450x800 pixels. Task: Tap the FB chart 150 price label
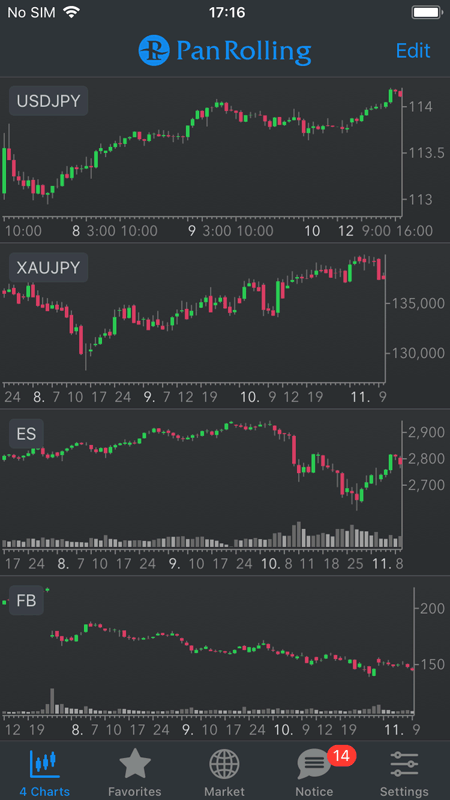coord(430,664)
